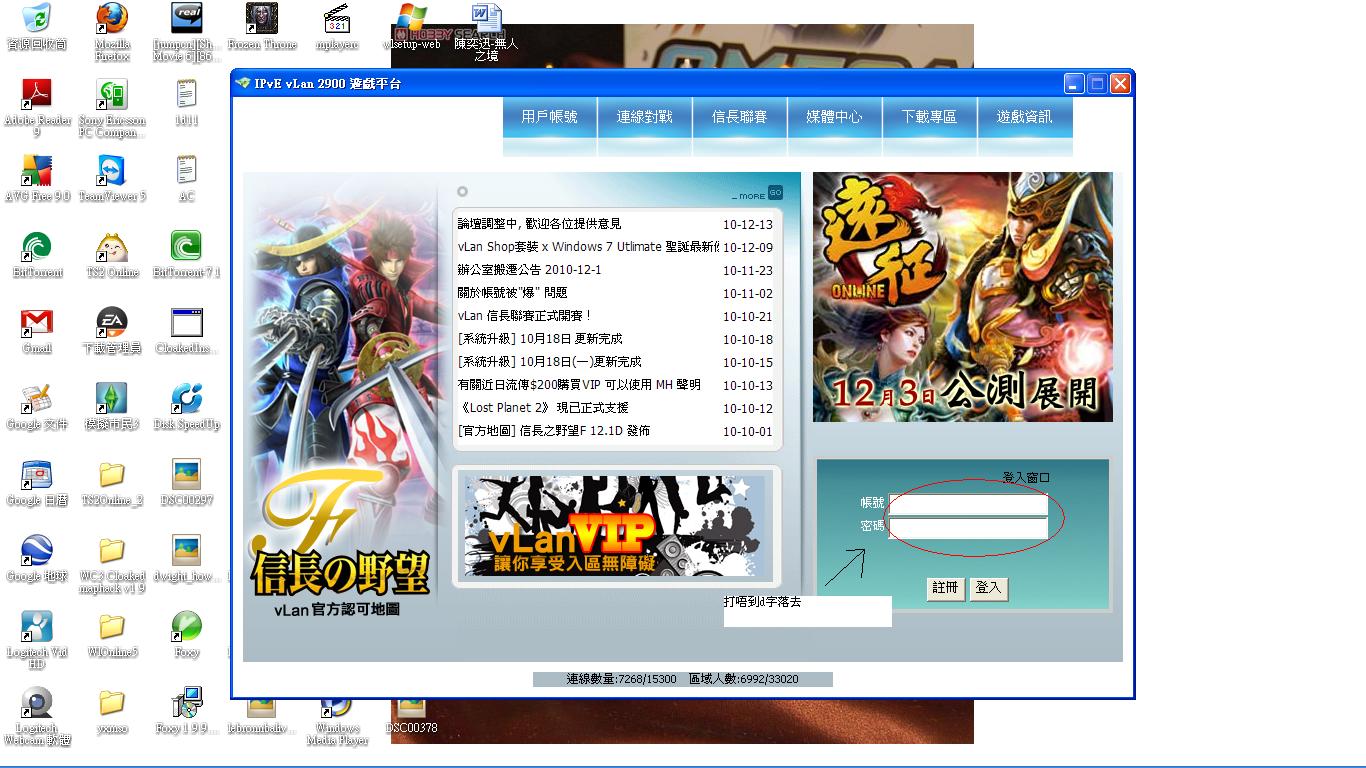Open the 用戶帳號 tab in vLan
This screenshot has height=768, width=1366.
tap(550, 117)
